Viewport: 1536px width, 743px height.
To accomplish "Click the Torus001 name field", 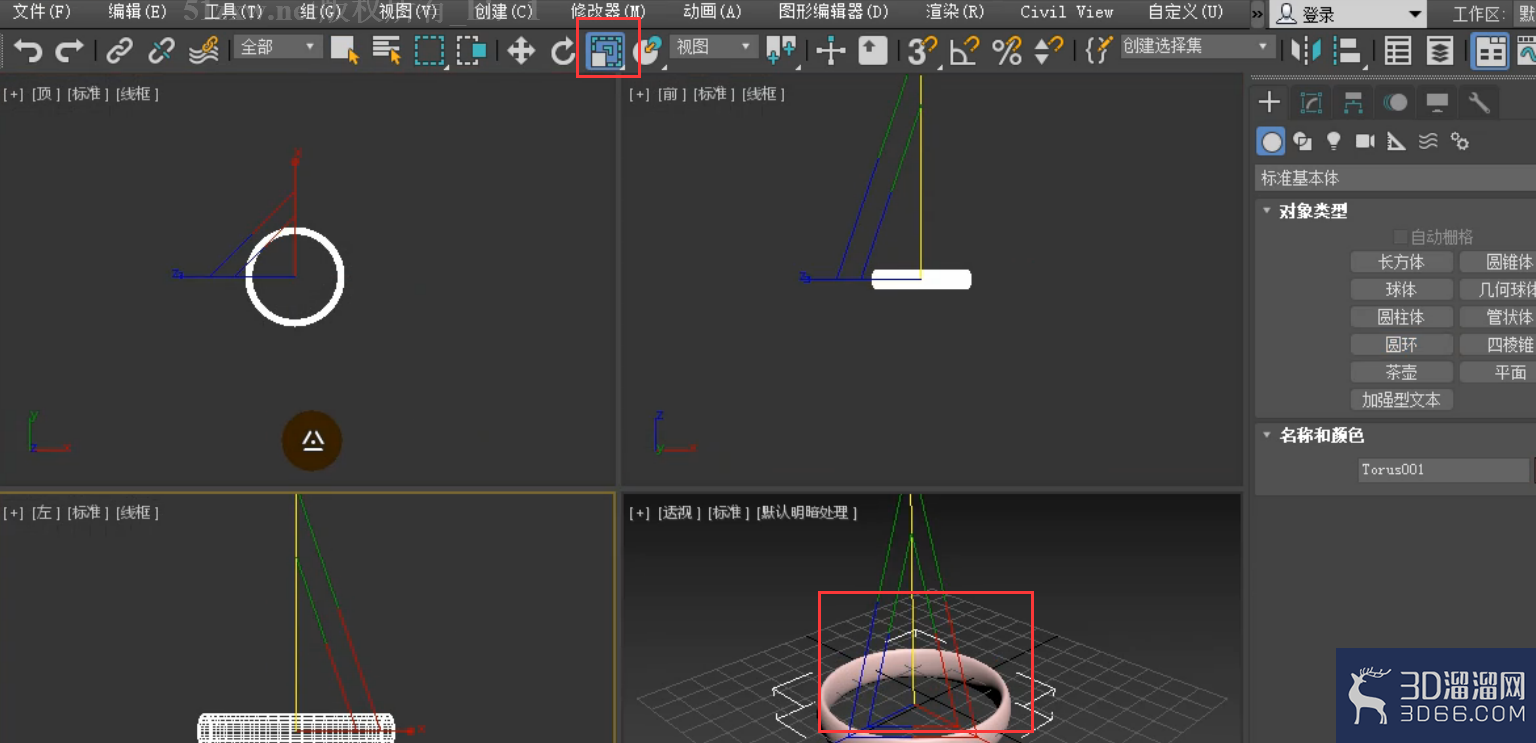I will (1444, 469).
